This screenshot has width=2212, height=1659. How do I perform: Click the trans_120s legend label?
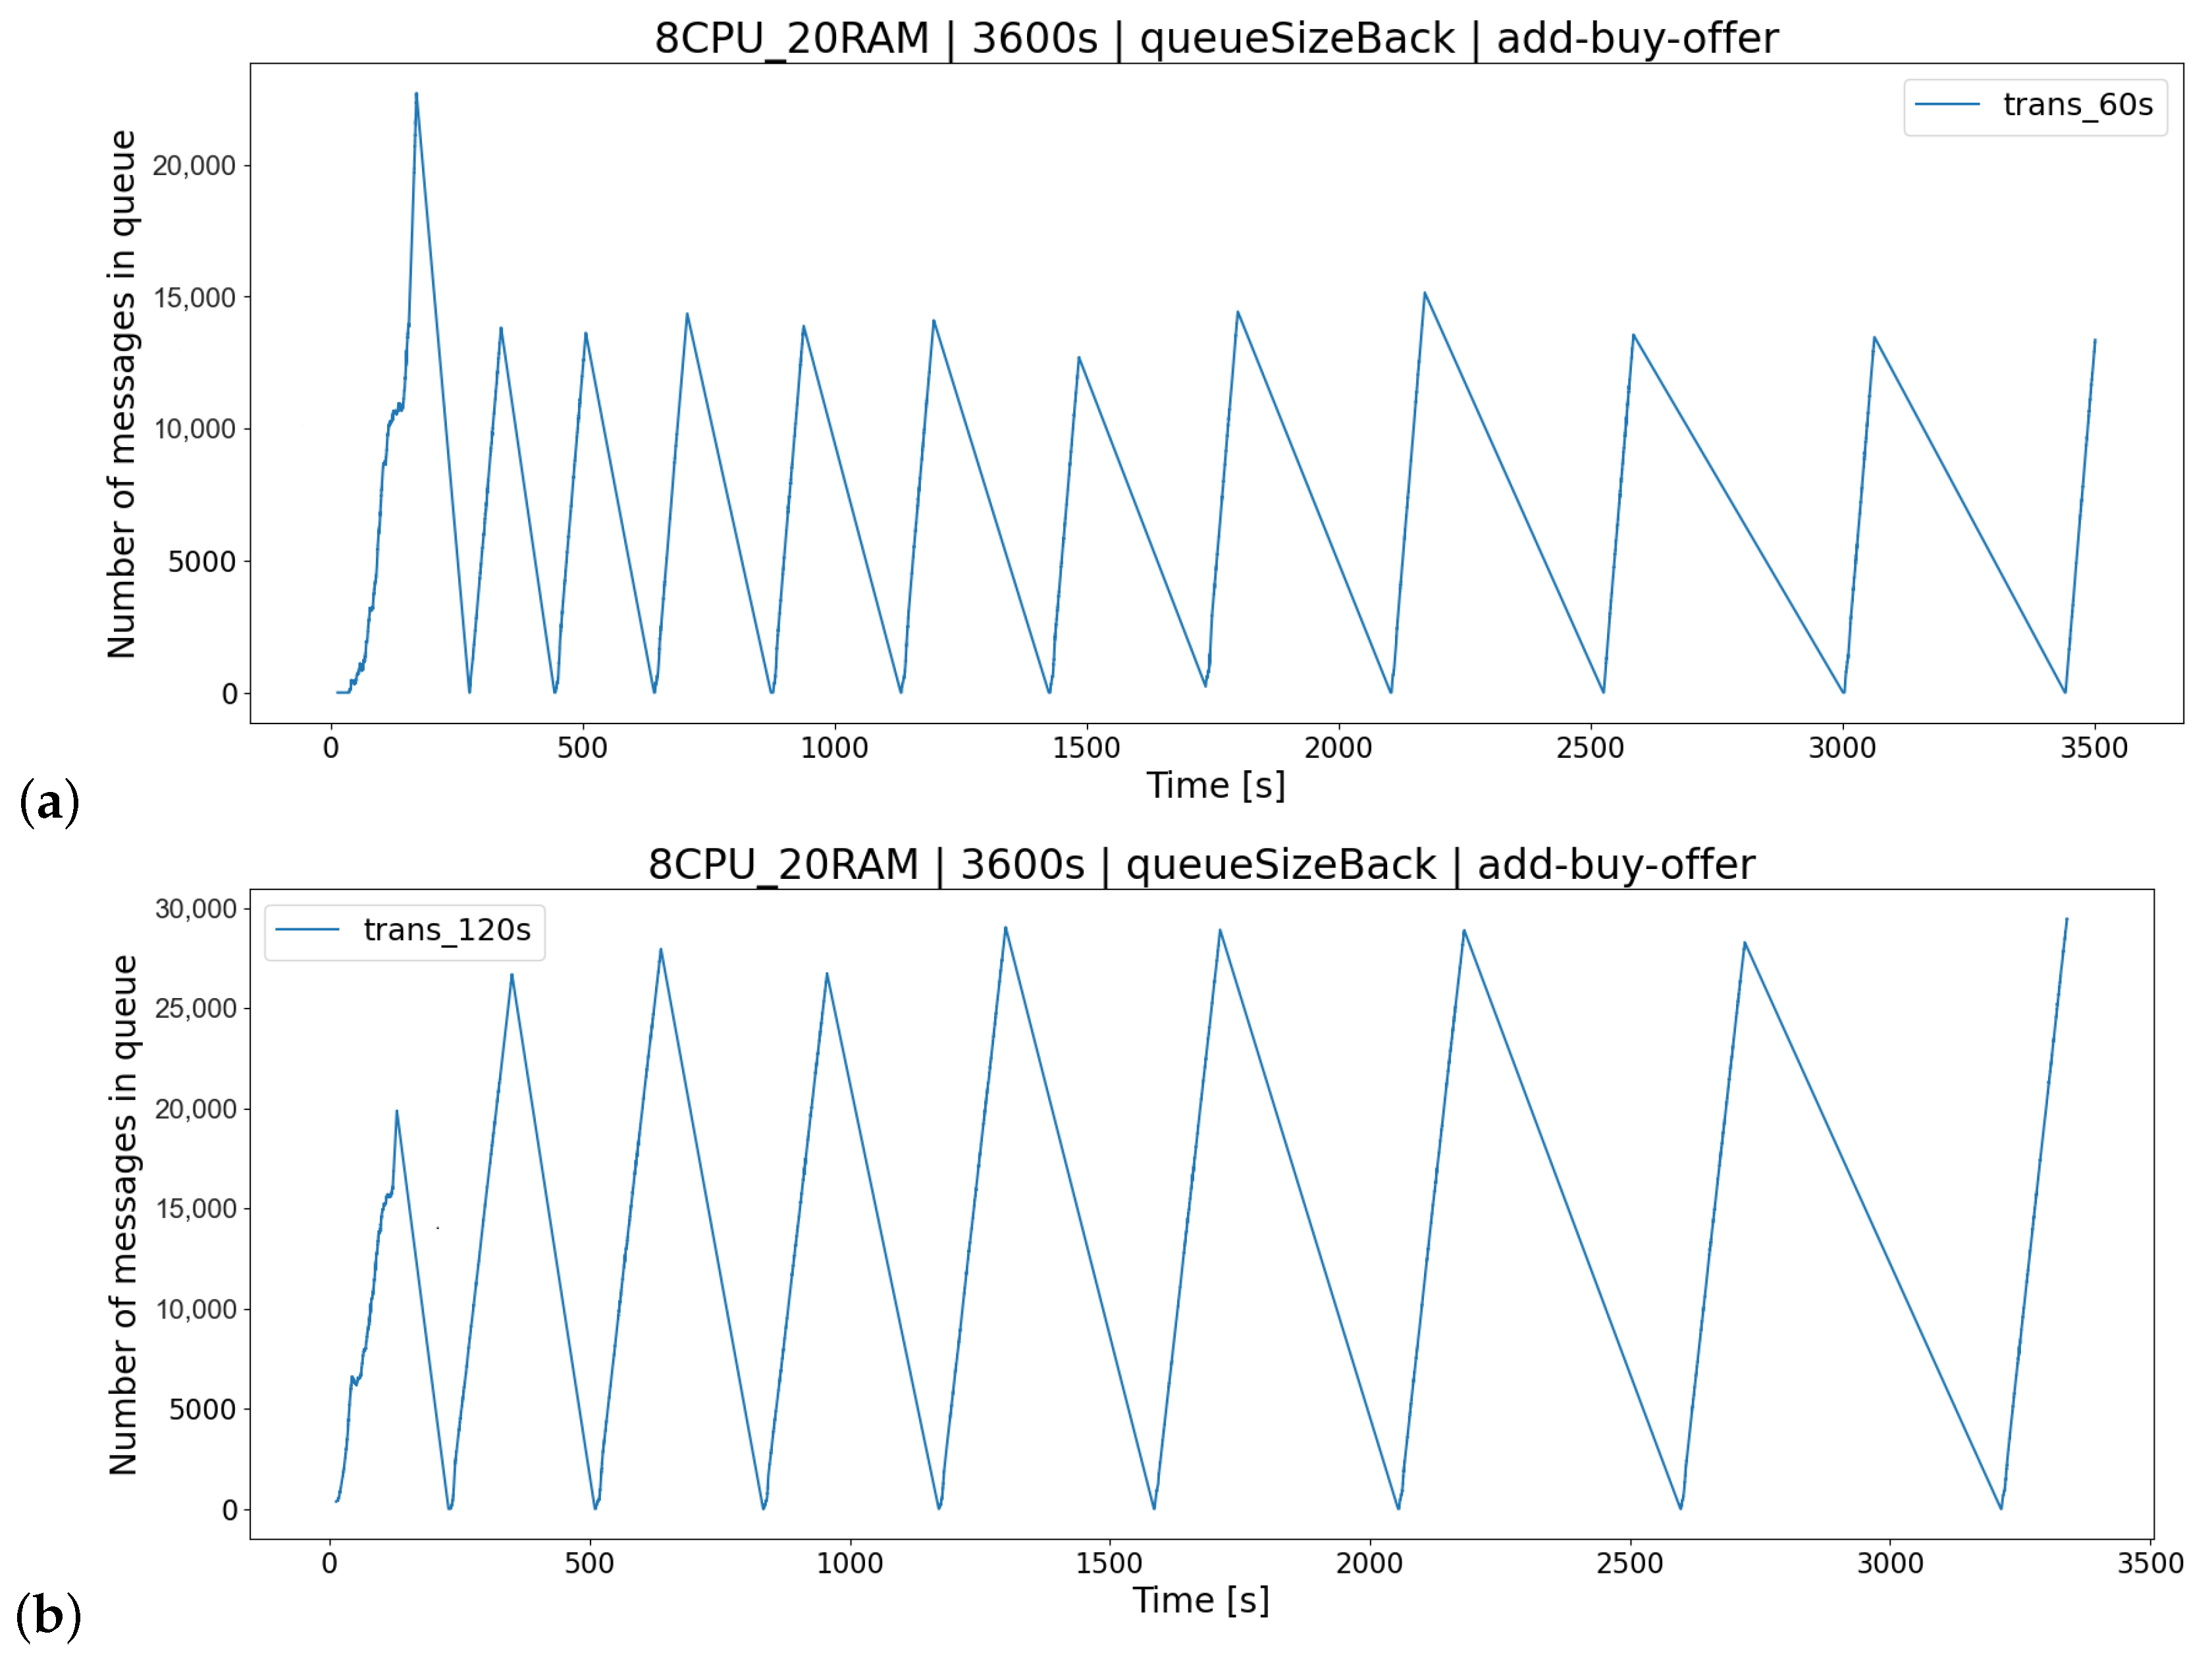tap(447, 930)
